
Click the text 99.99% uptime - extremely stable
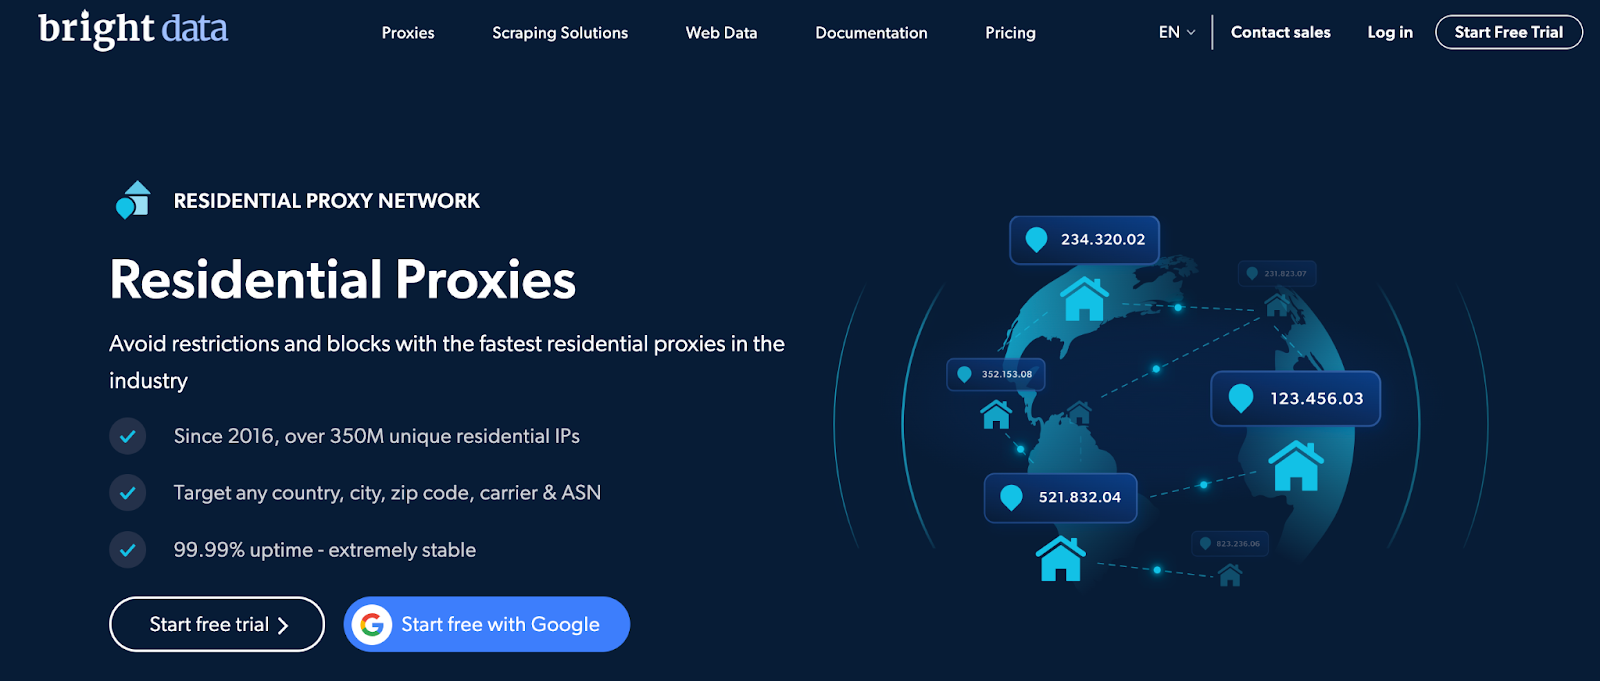click(325, 550)
